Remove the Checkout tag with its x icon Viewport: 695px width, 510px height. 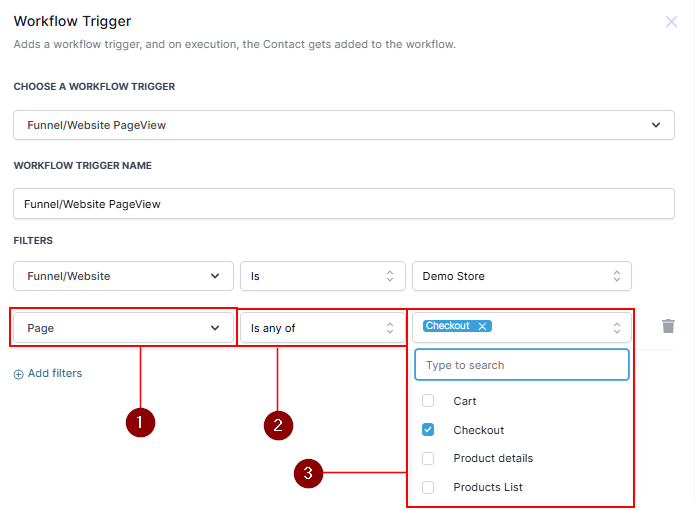[482, 326]
